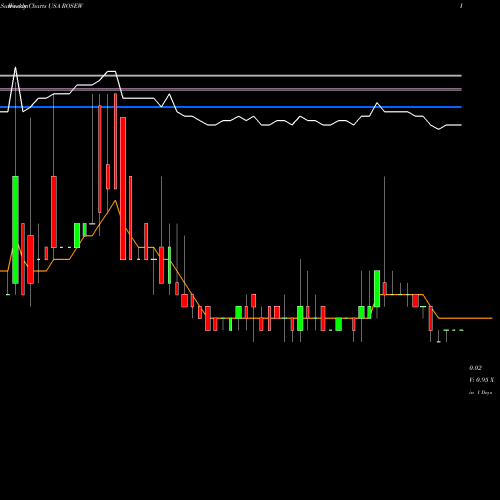This screenshot has width=500, height=500.
Task: Click the white indicator line's first sharp peak
Action: click(15, 68)
